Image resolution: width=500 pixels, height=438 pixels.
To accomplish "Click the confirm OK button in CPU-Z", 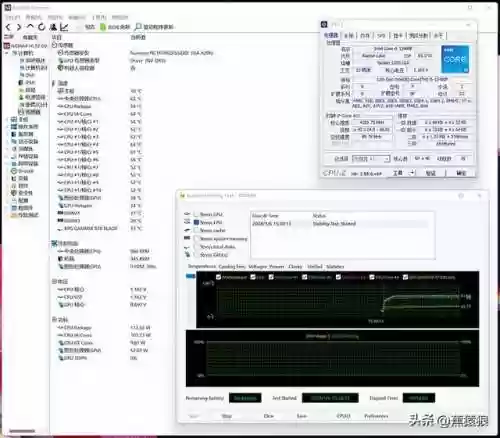I will tap(461, 173).
